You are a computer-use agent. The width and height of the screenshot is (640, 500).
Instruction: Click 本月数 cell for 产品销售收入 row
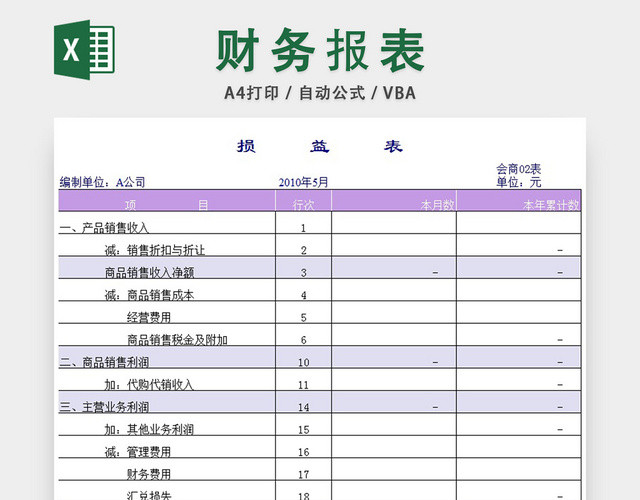394,223
